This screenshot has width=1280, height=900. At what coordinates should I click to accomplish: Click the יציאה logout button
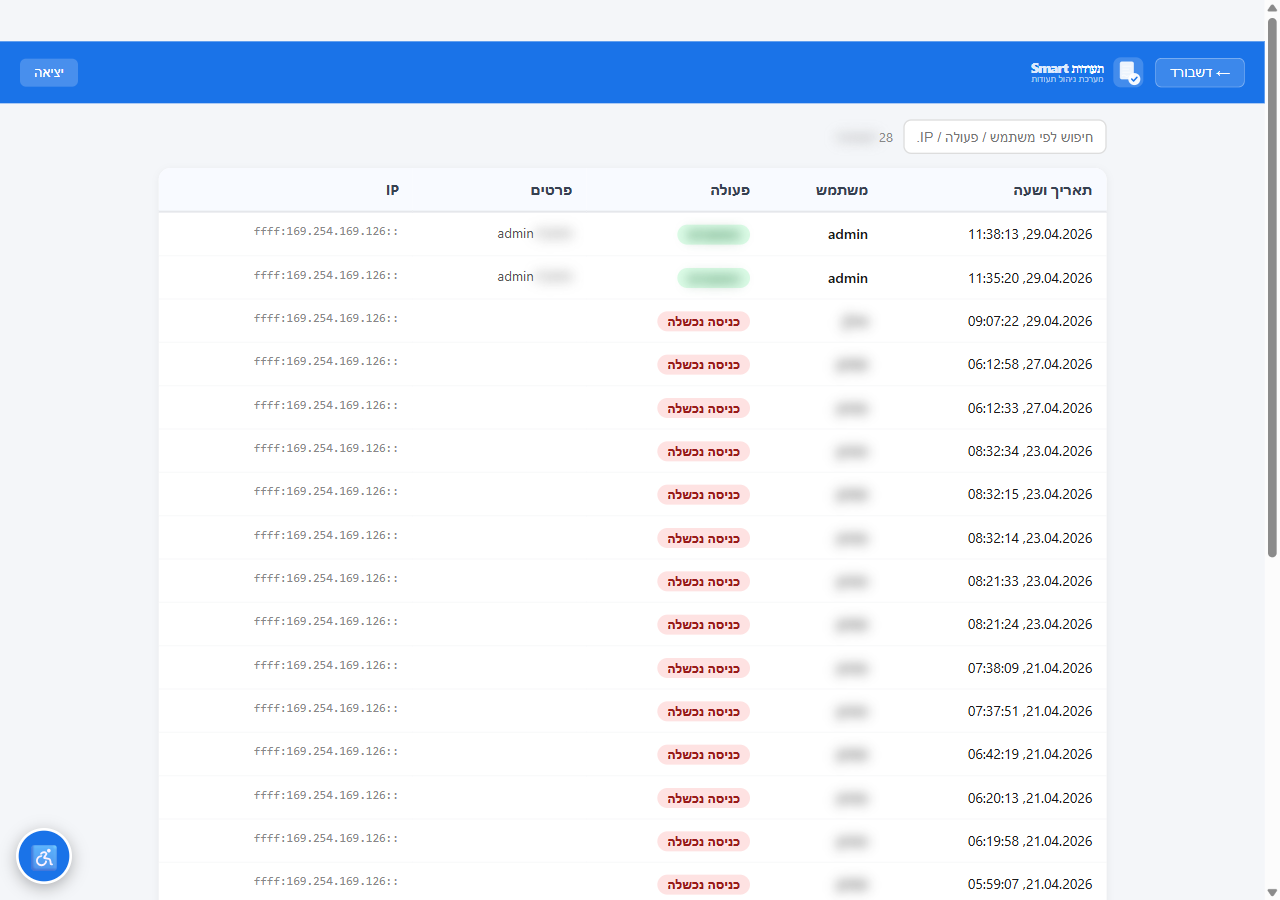point(49,72)
